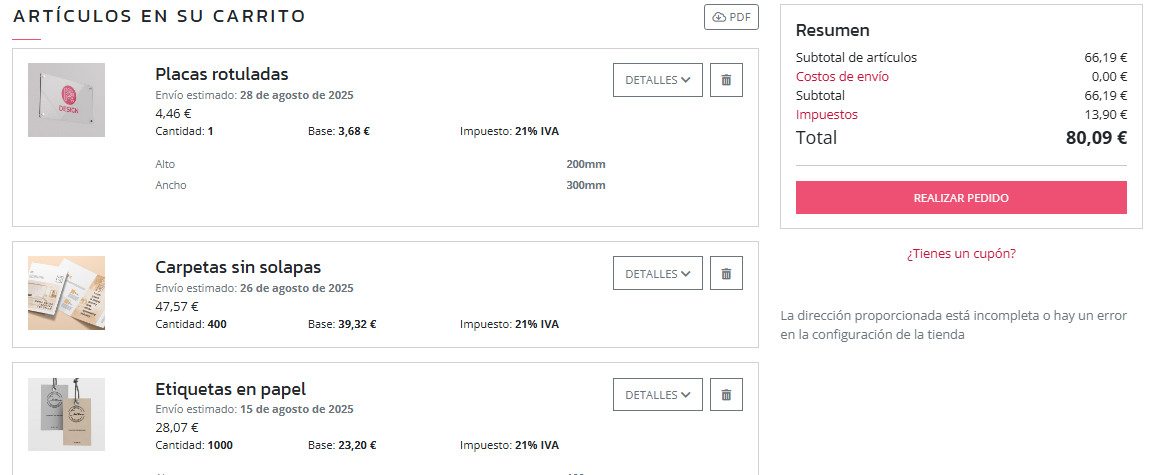
Task: Click the Total amount 80,09 €
Action: 1096,138
